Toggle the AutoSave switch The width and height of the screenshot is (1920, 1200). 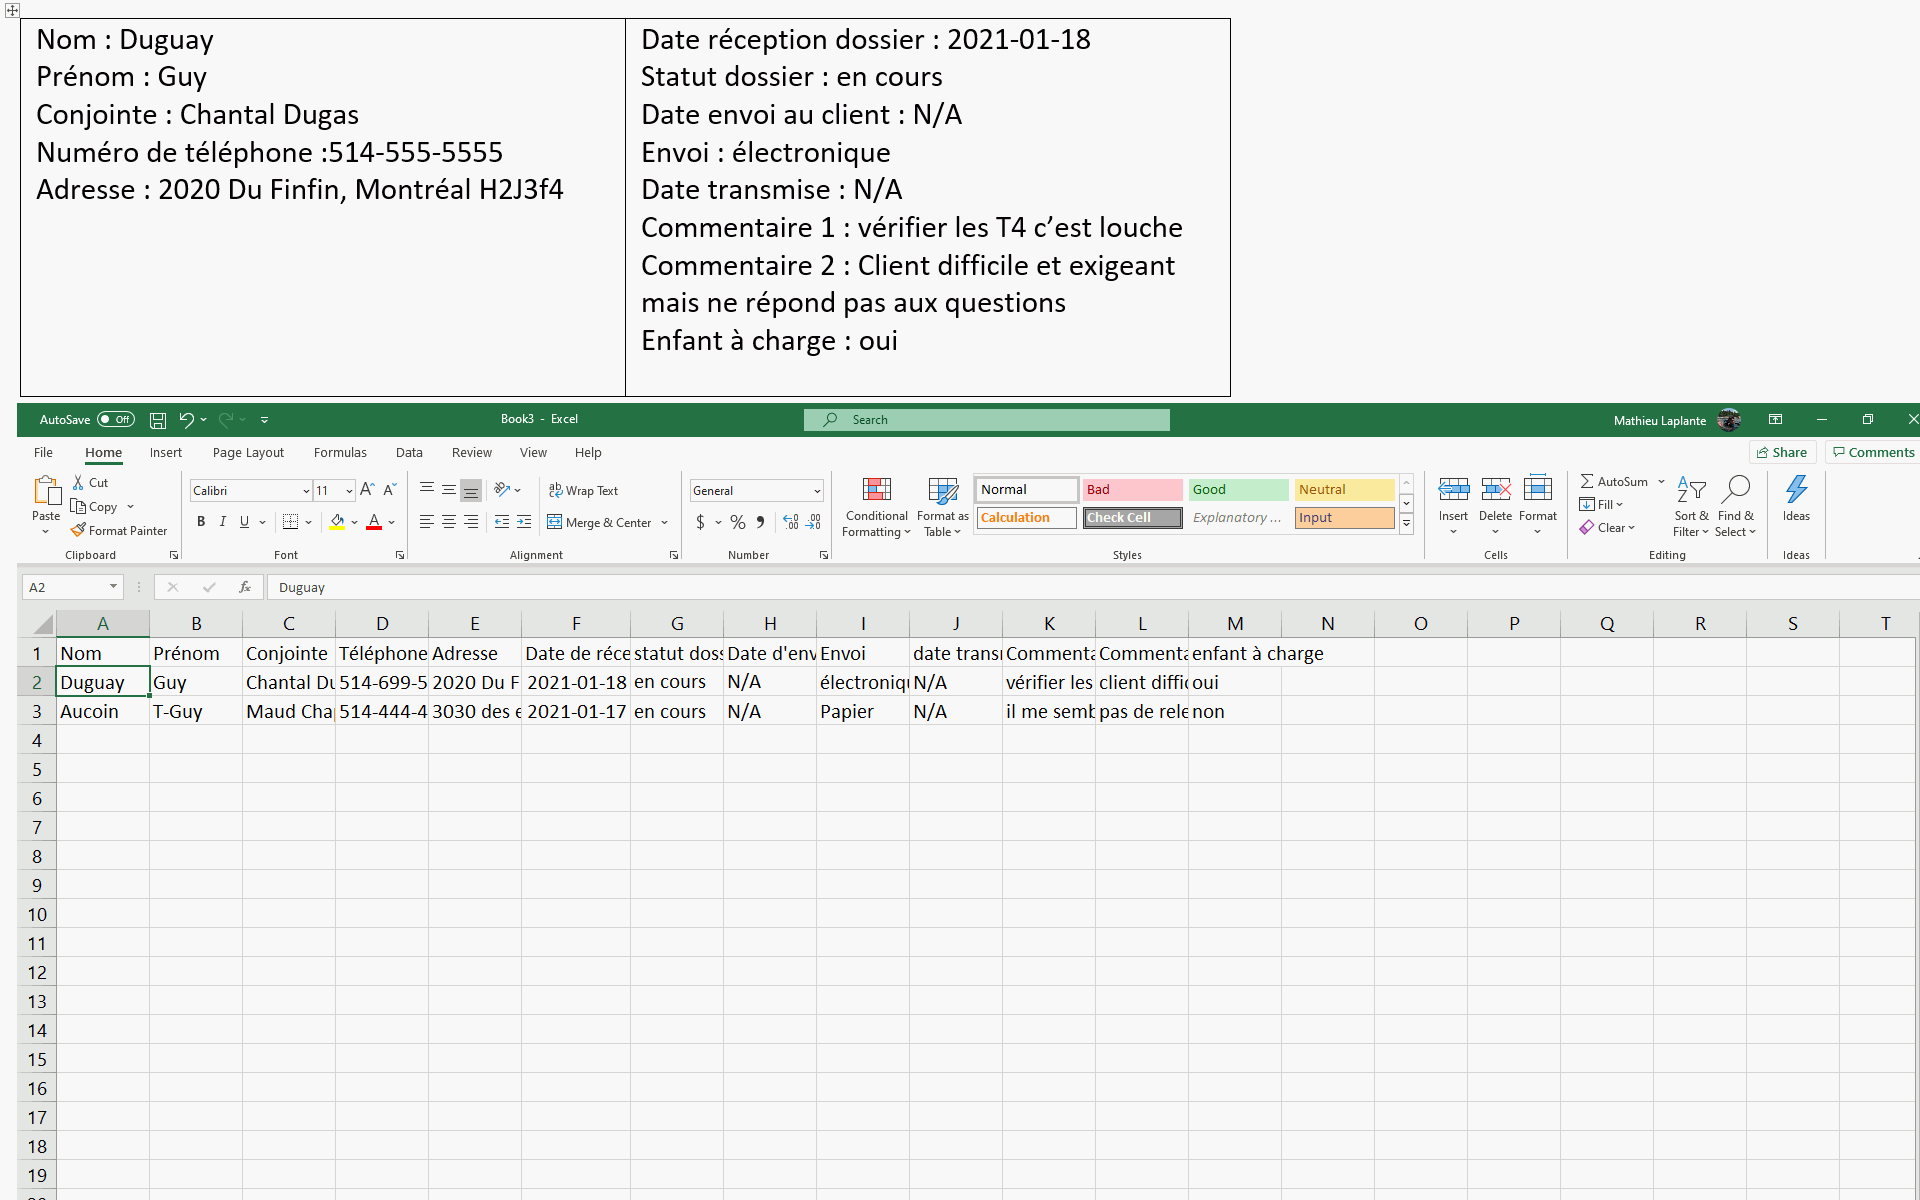pyautogui.click(x=116, y=420)
